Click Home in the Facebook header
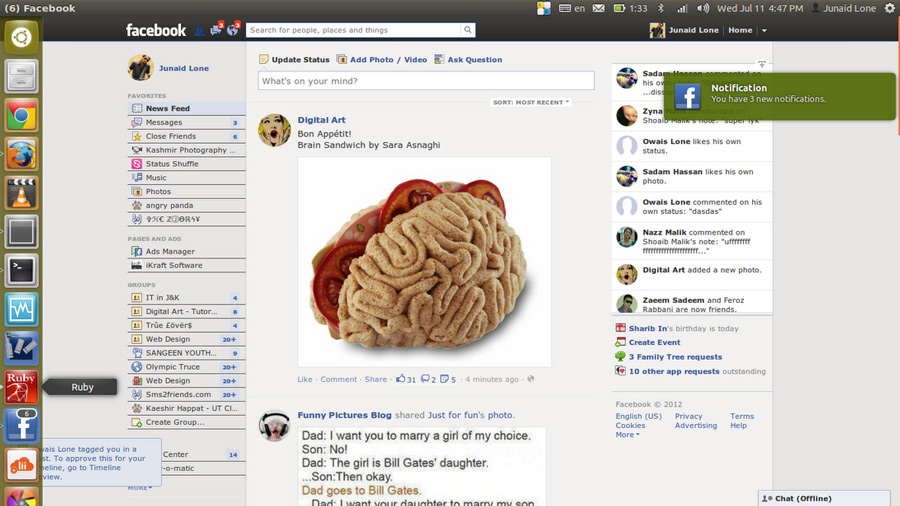This screenshot has width=900, height=506. point(740,30)
